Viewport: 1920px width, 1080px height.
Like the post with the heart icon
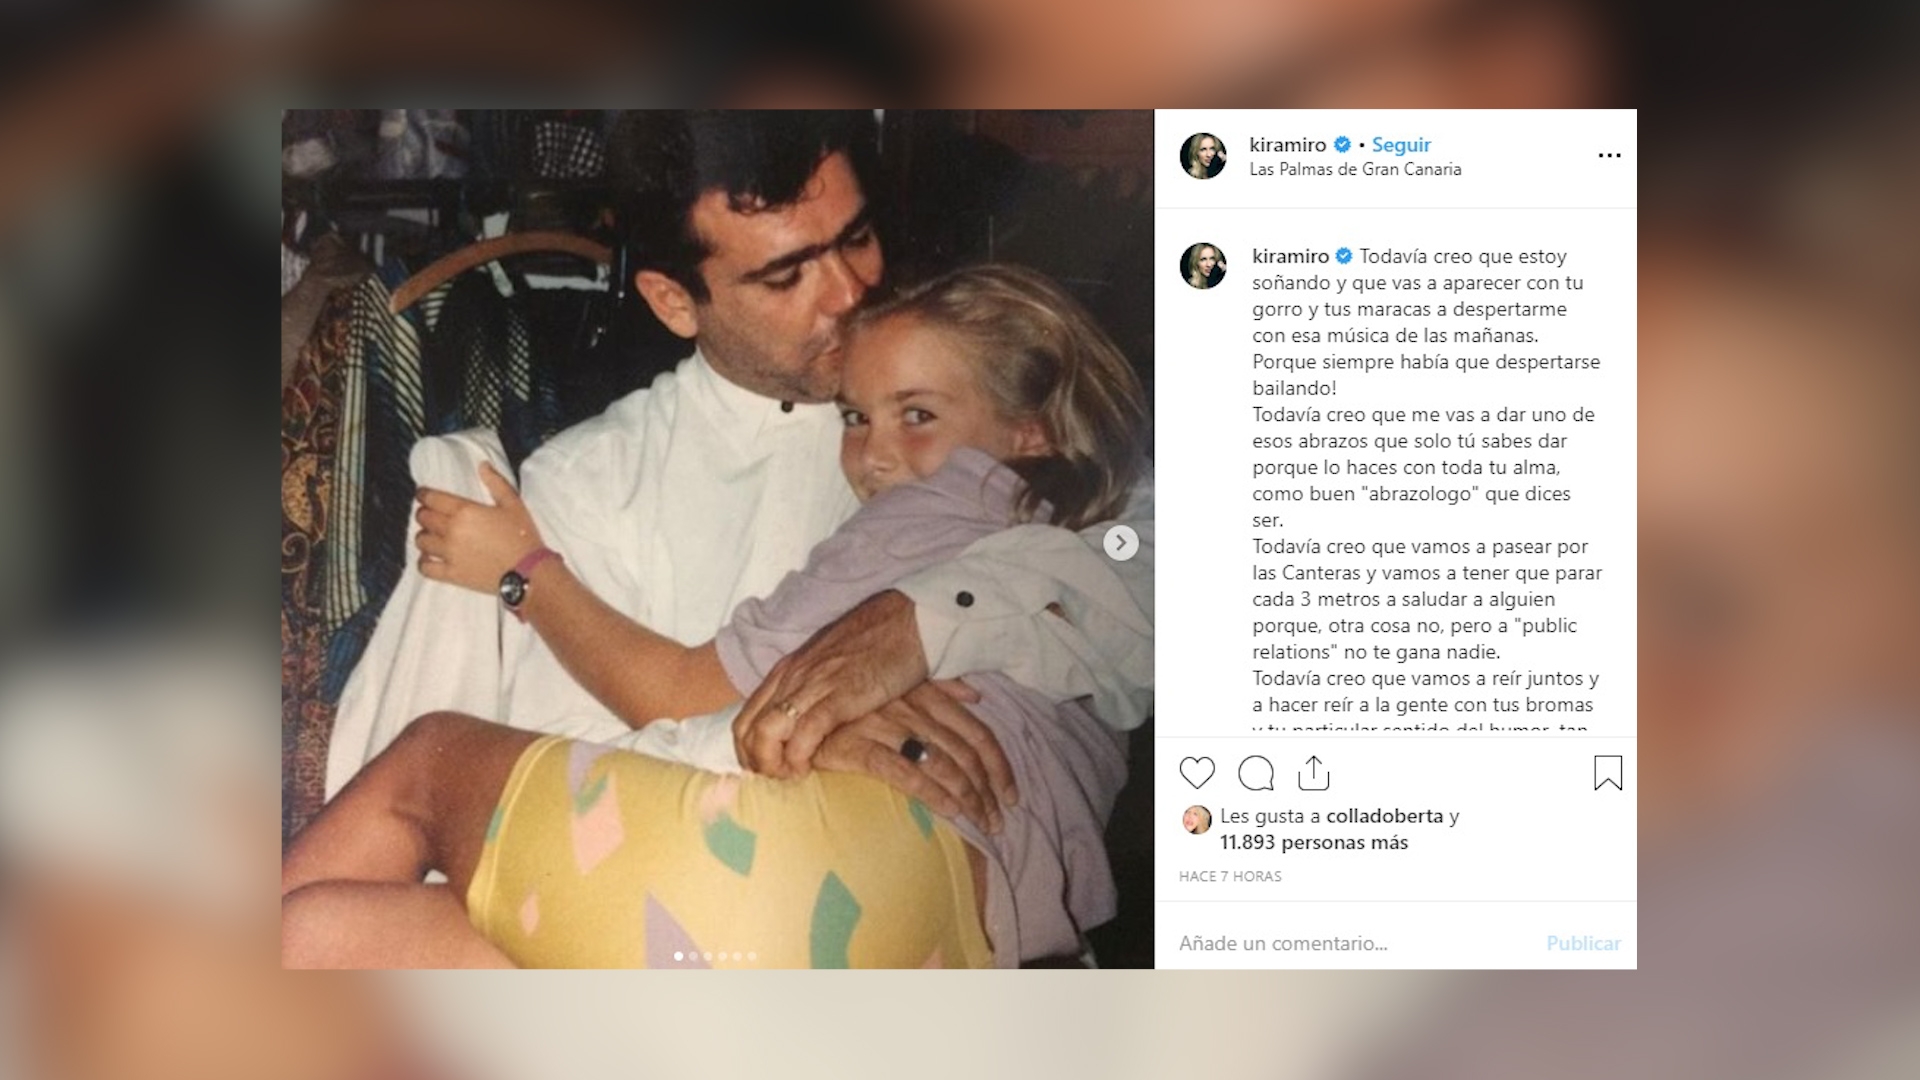1197,773
